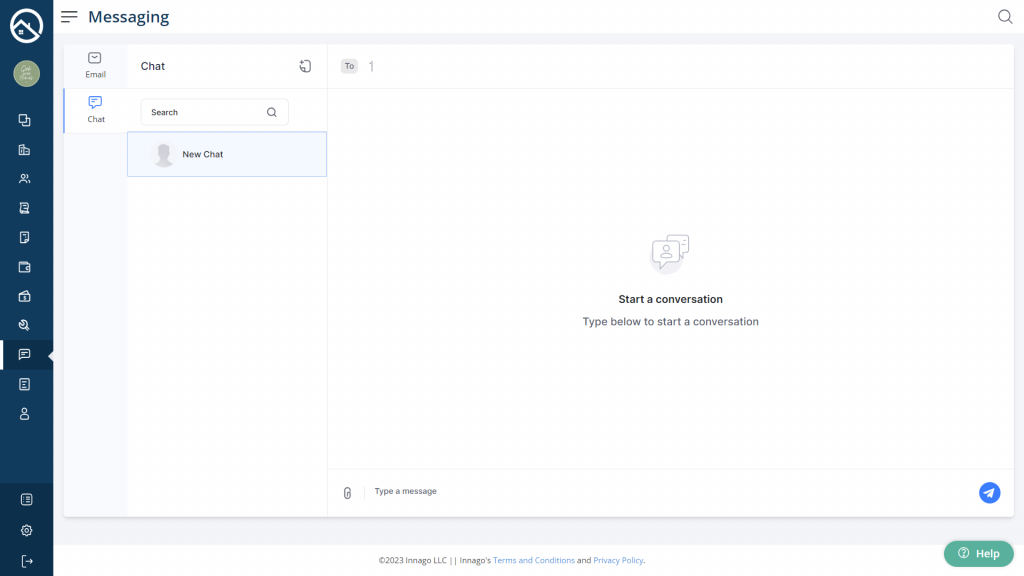Click the new chat compose icon

[305, 66]
